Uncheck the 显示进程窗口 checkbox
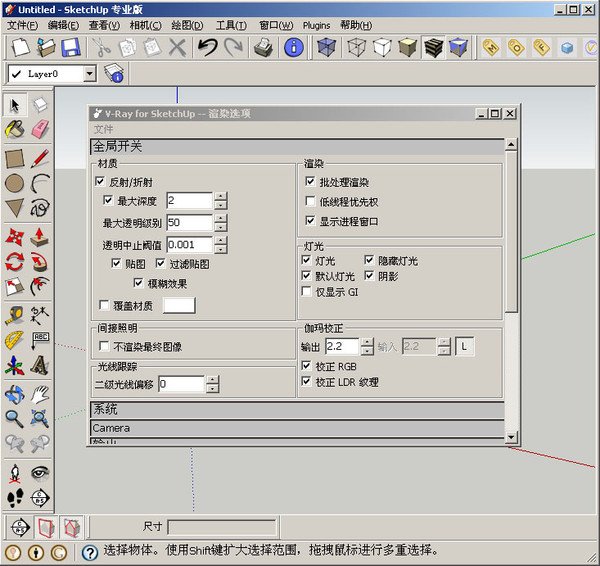600x566 pixels. (310, 221)
